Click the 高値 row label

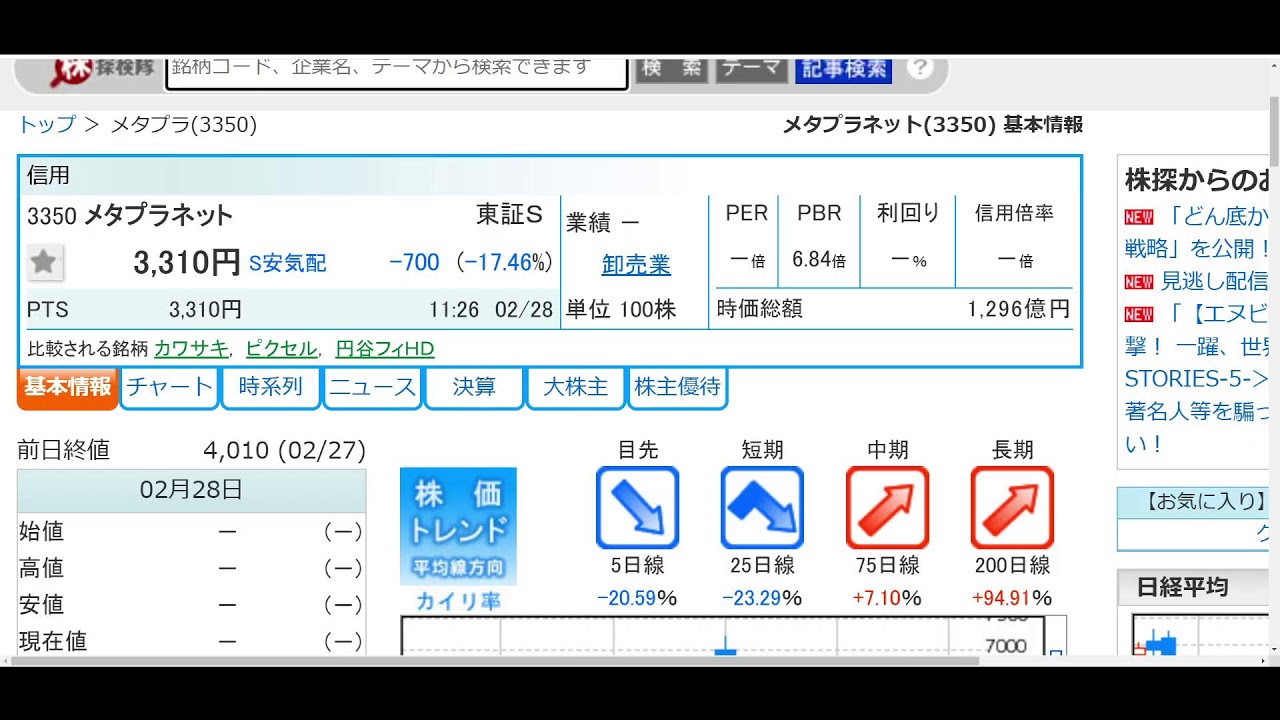point(41,568)
